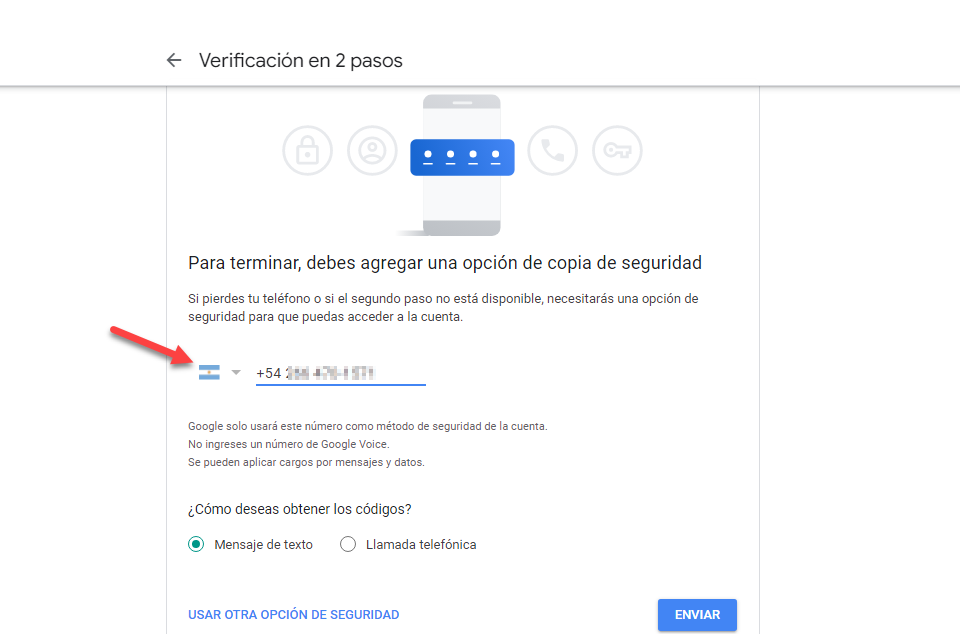The image size is (960, 634).
Task: Select Llamada telefónica option
Action: 348,544
